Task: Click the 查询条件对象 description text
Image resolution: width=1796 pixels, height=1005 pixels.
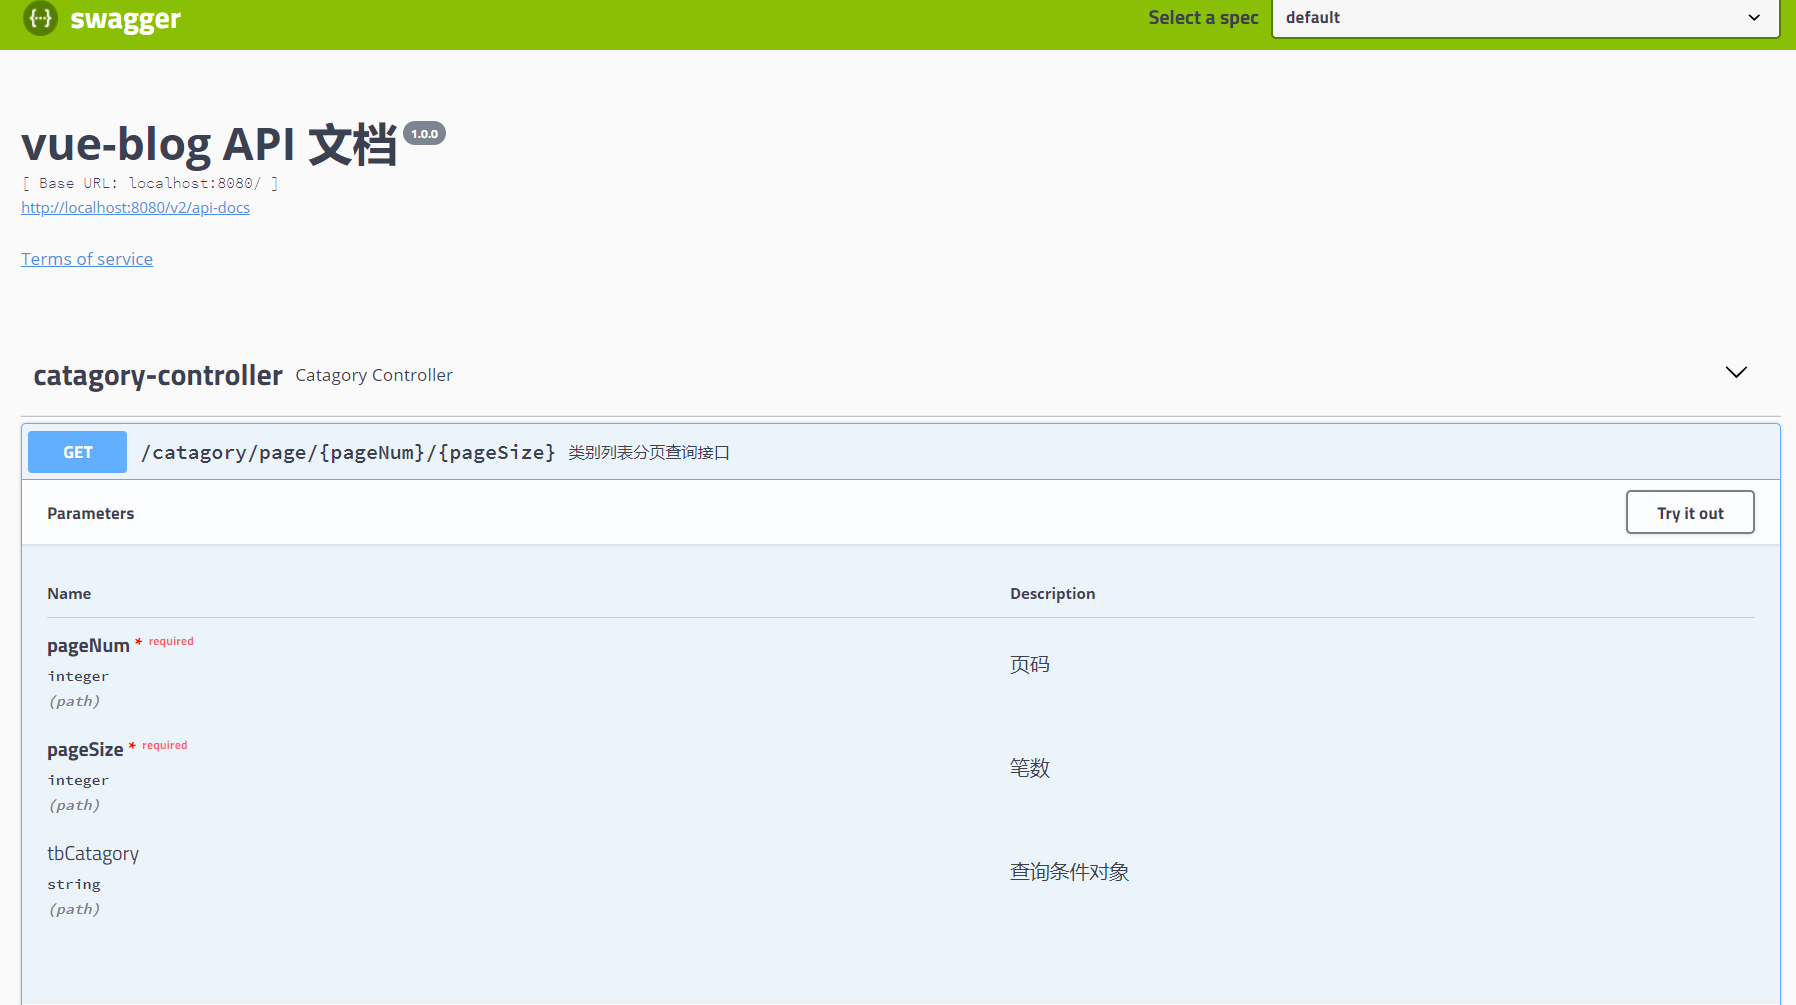Action: coord(1069,872)
